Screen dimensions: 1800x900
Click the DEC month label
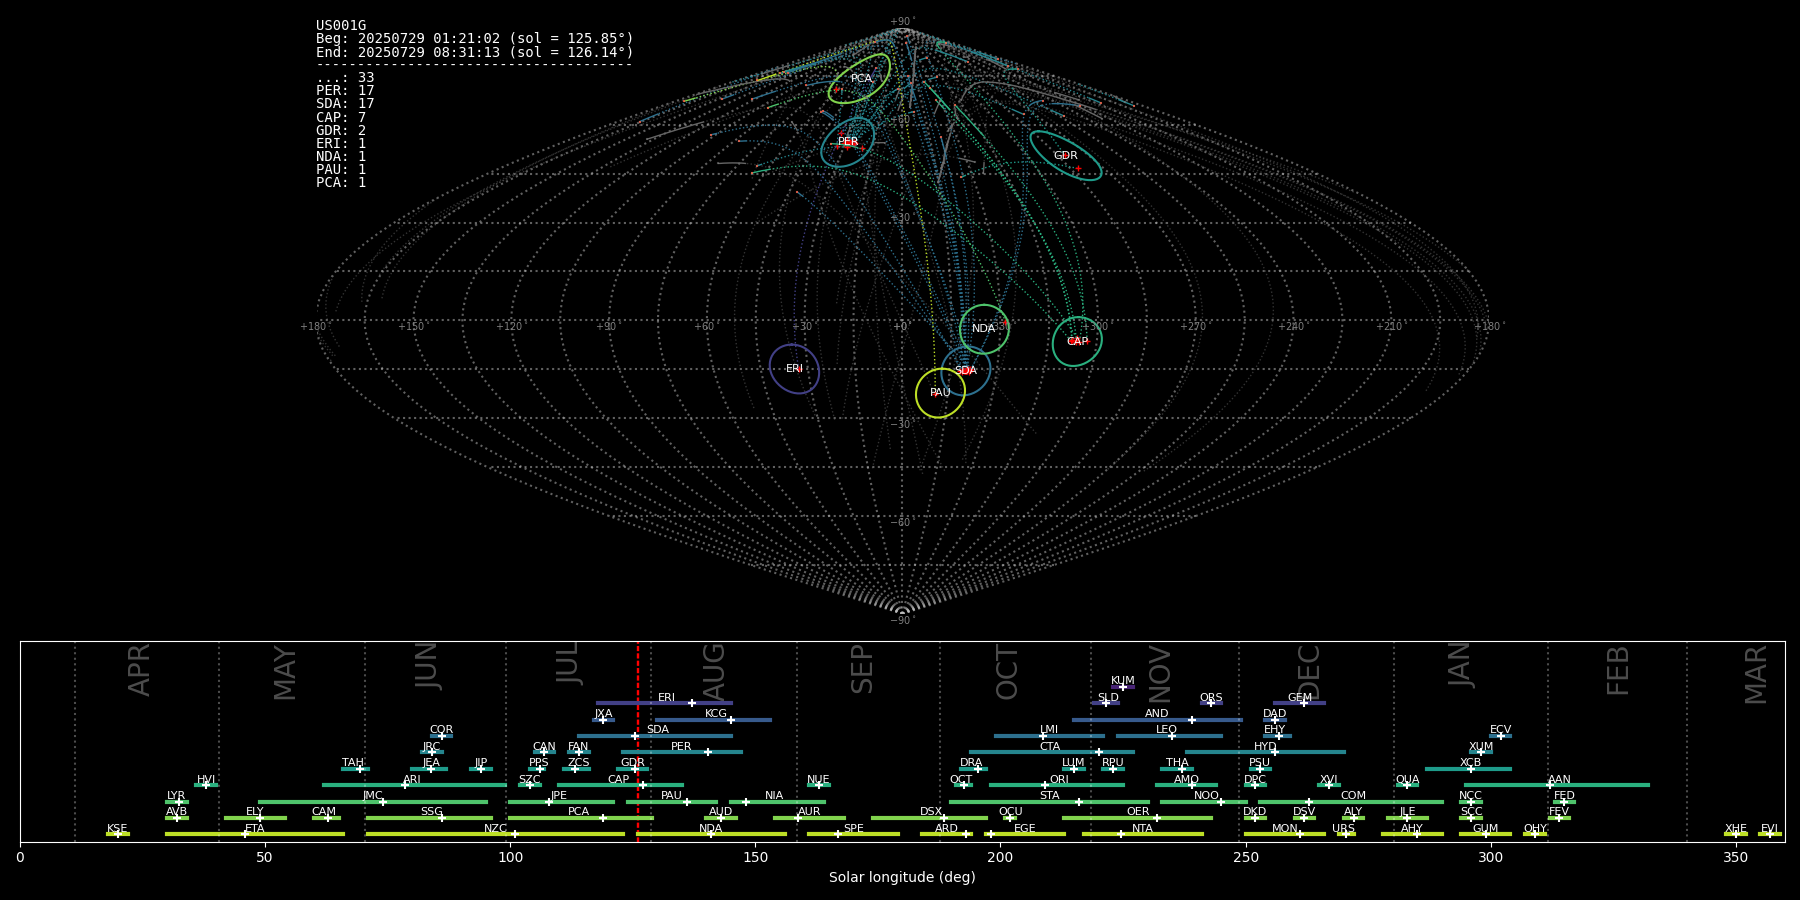point(1309,672)
